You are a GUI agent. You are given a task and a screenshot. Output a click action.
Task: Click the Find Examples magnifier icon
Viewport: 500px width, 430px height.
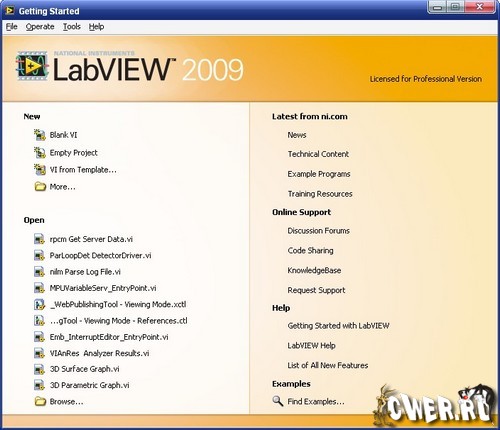coord(278,401)
